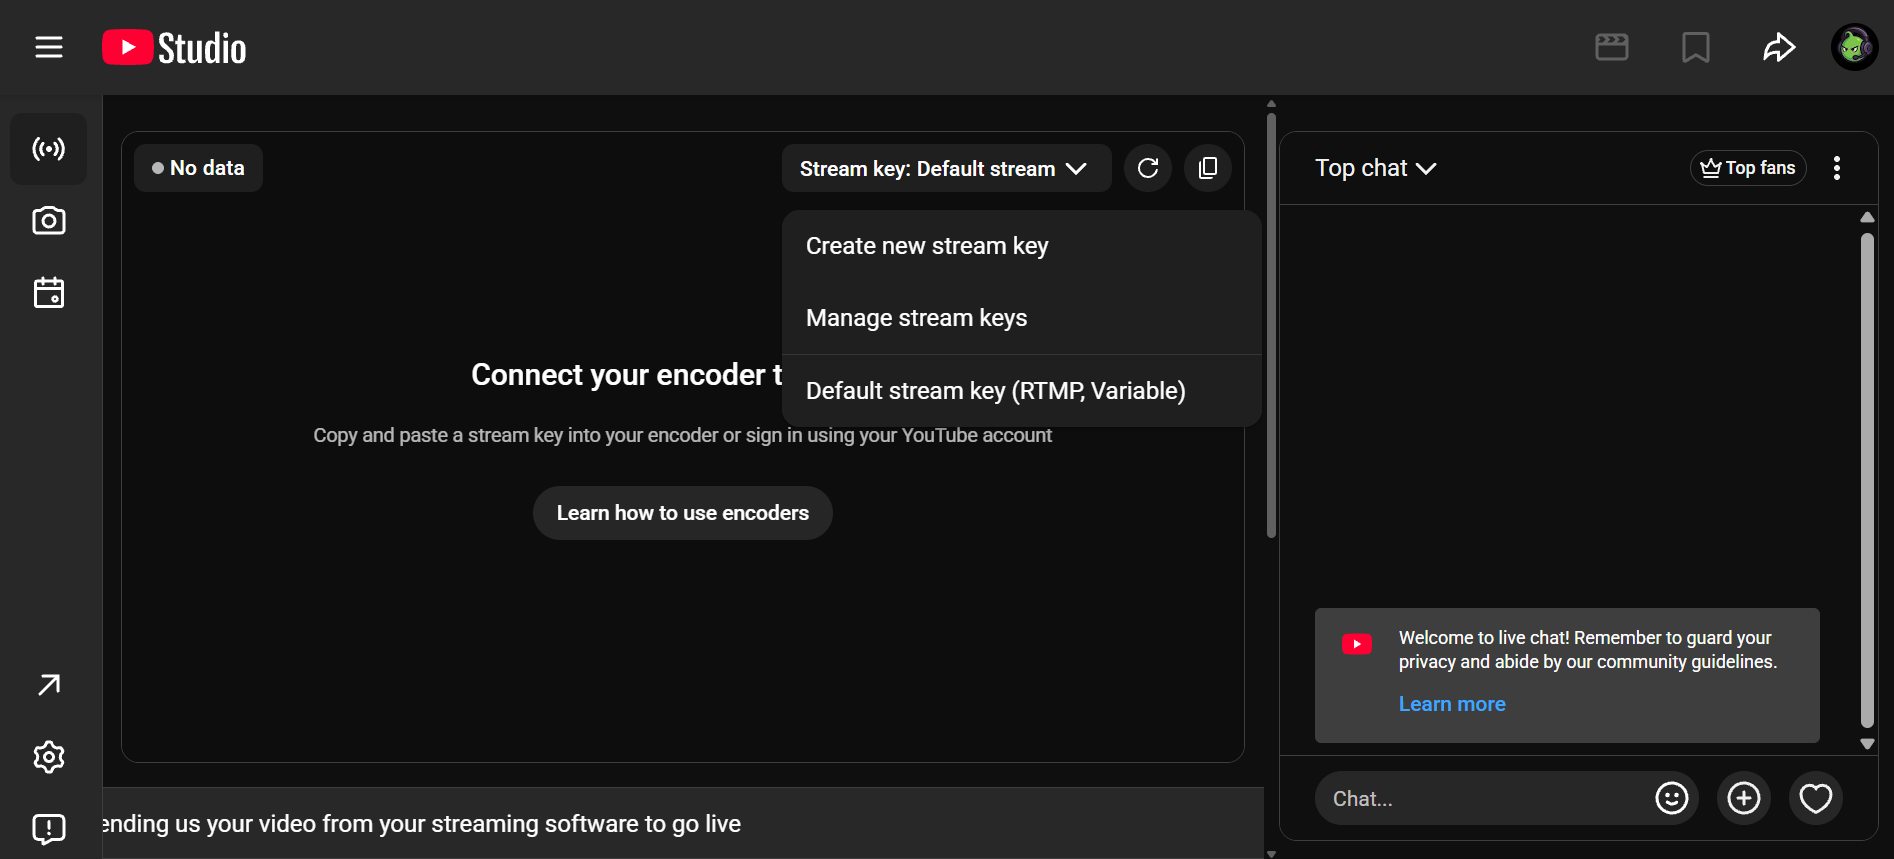
Task: Click the chat scrollbar down arrow
Action: 1866,744
